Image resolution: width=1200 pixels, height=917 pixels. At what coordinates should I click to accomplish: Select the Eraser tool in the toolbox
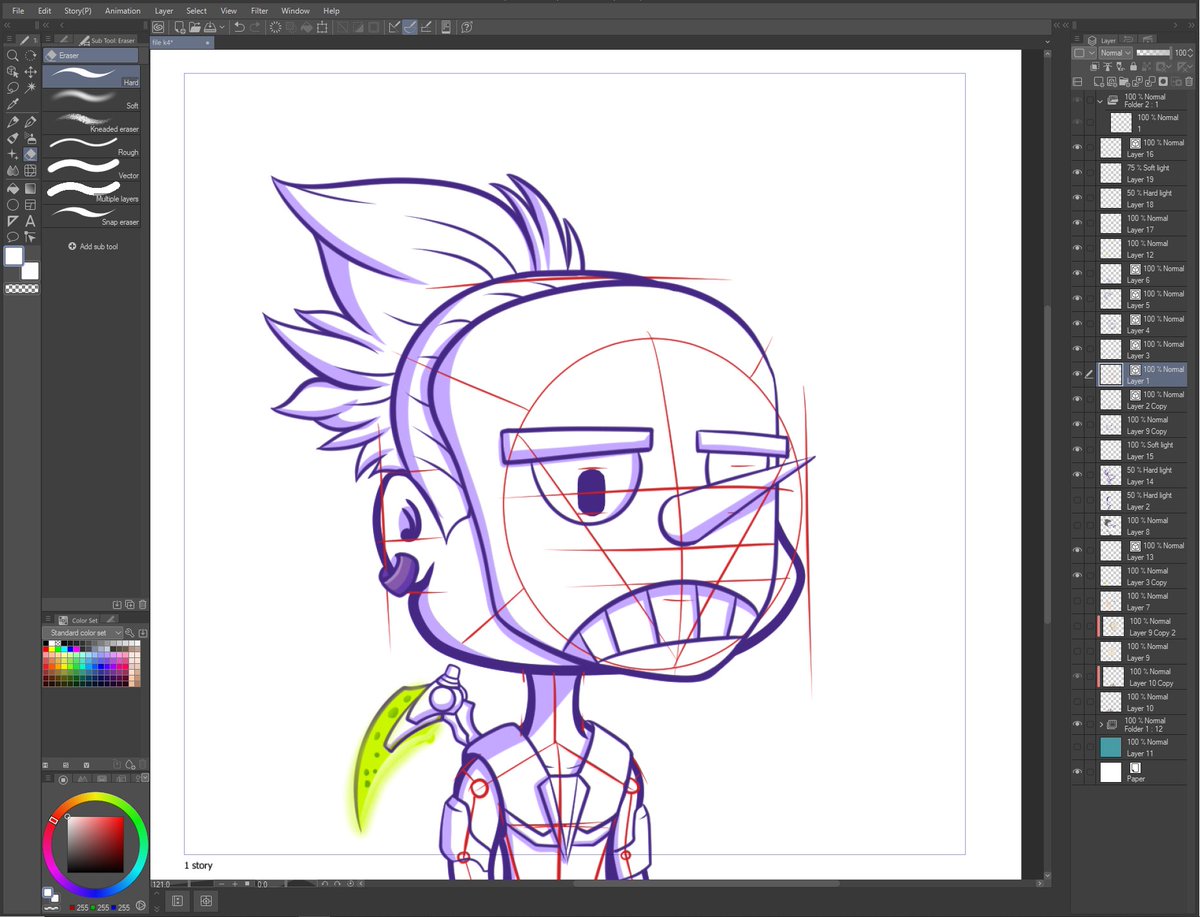tap(31, 154)
